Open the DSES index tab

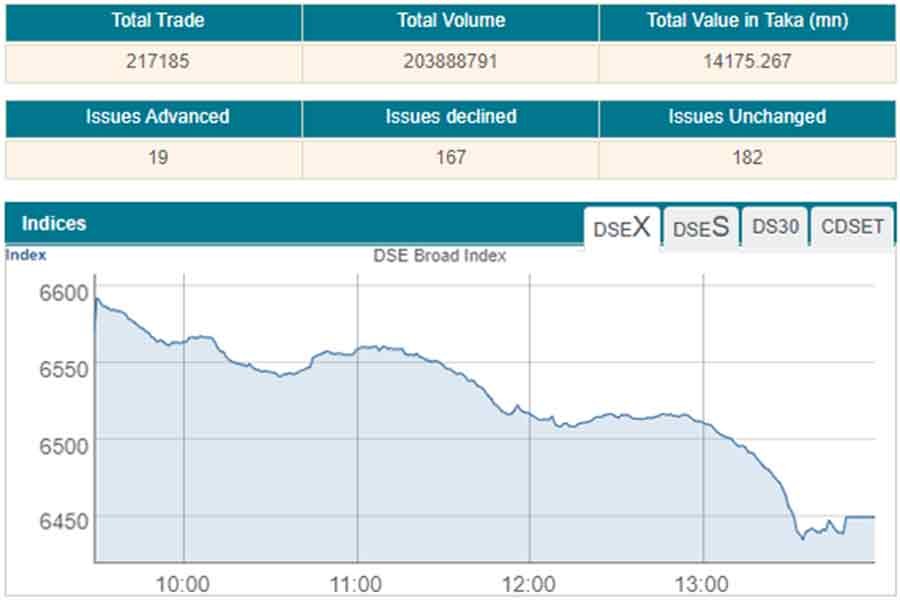click(x=700, y=227)
